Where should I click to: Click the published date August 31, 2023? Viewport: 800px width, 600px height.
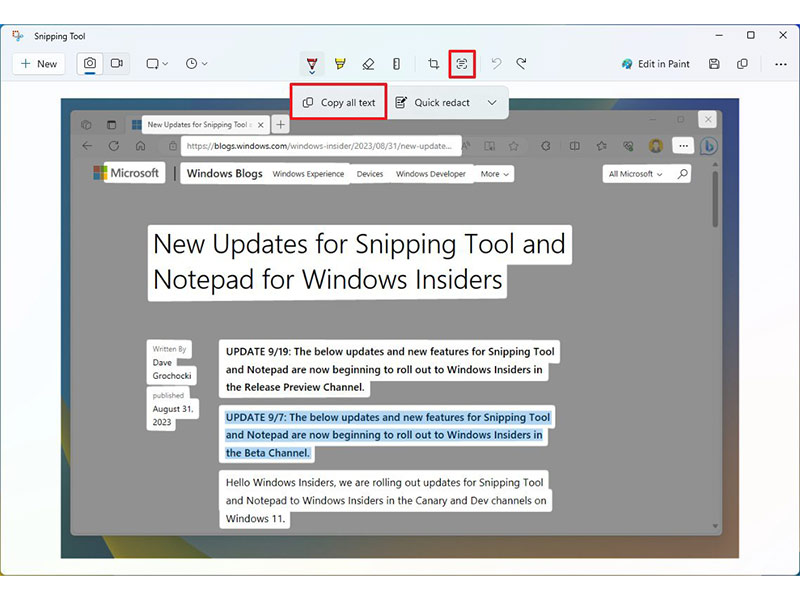(x=172, y=415)
